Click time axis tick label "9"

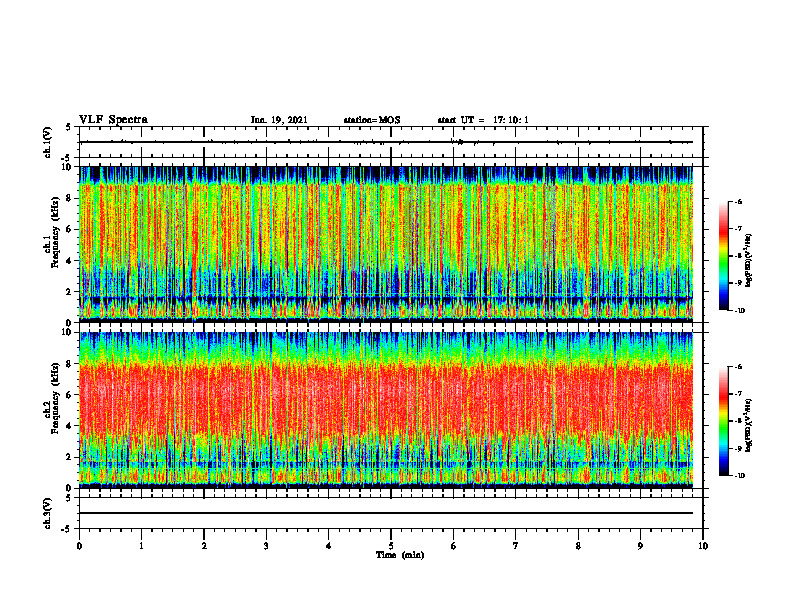tap(640, 546)
